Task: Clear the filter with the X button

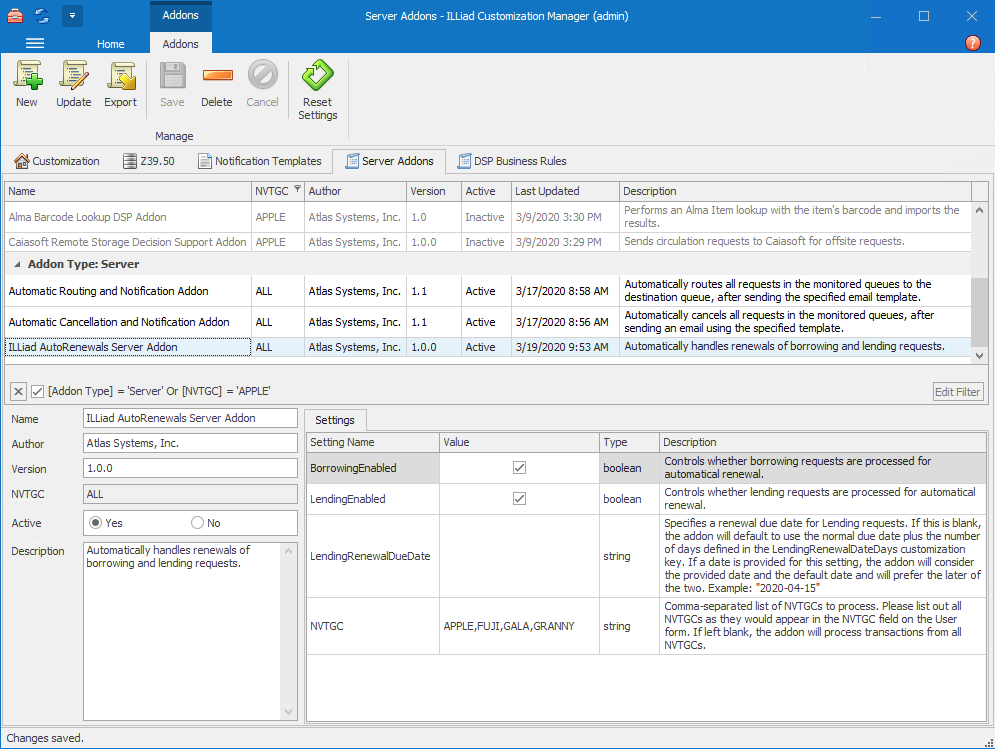Action: 18,392
